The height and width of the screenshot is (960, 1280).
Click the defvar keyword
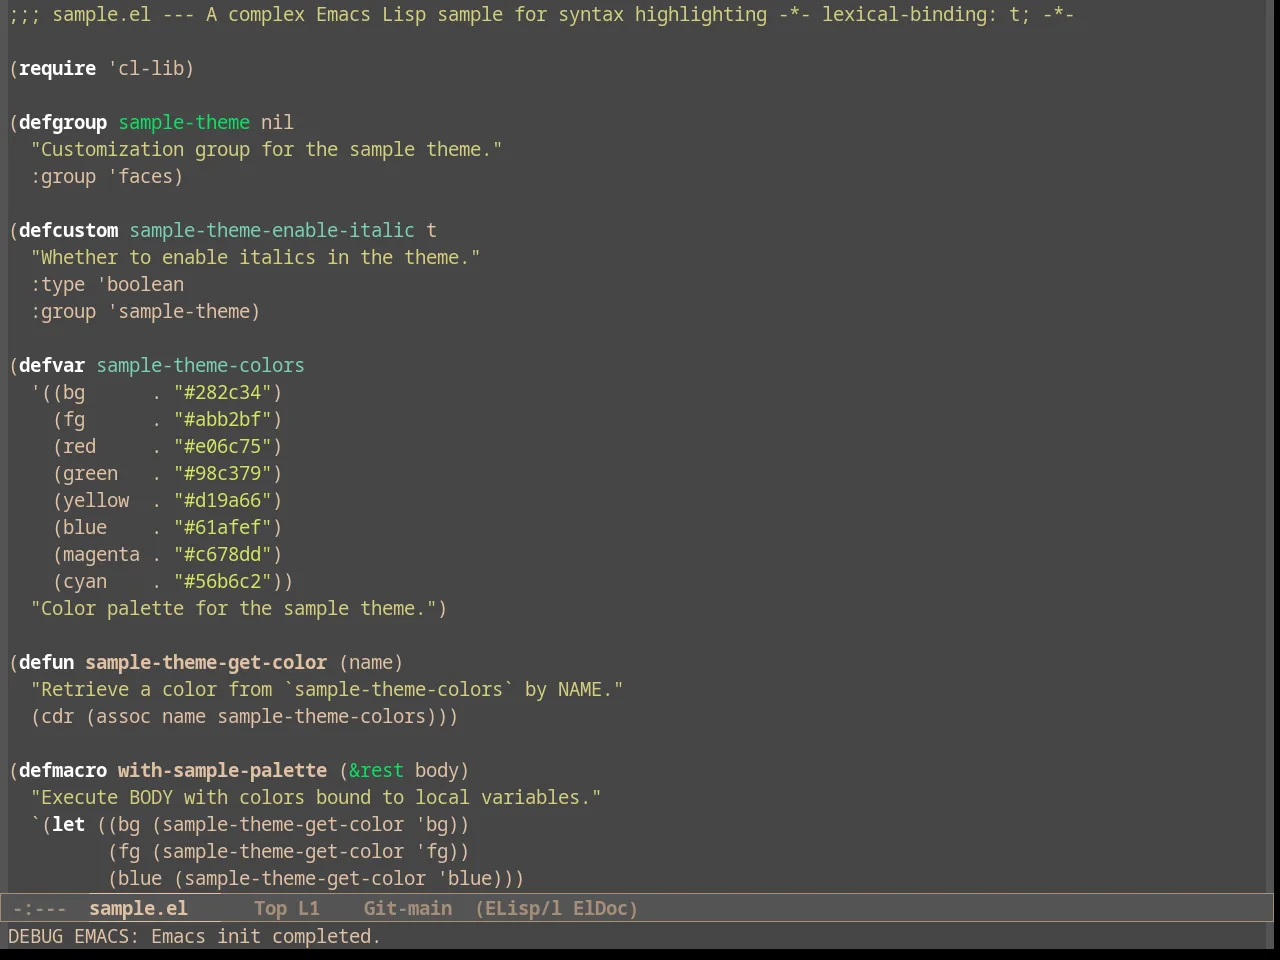coord(52,365)
